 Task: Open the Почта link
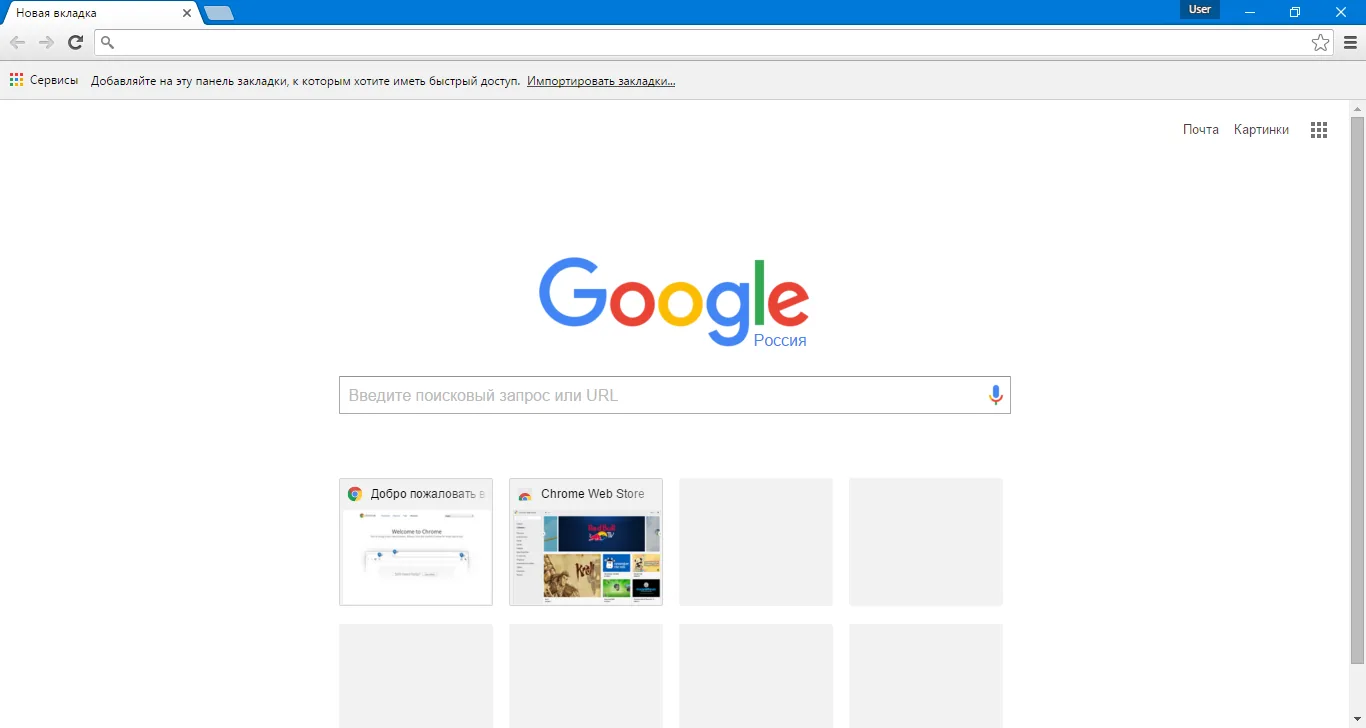coord(1201,129)
